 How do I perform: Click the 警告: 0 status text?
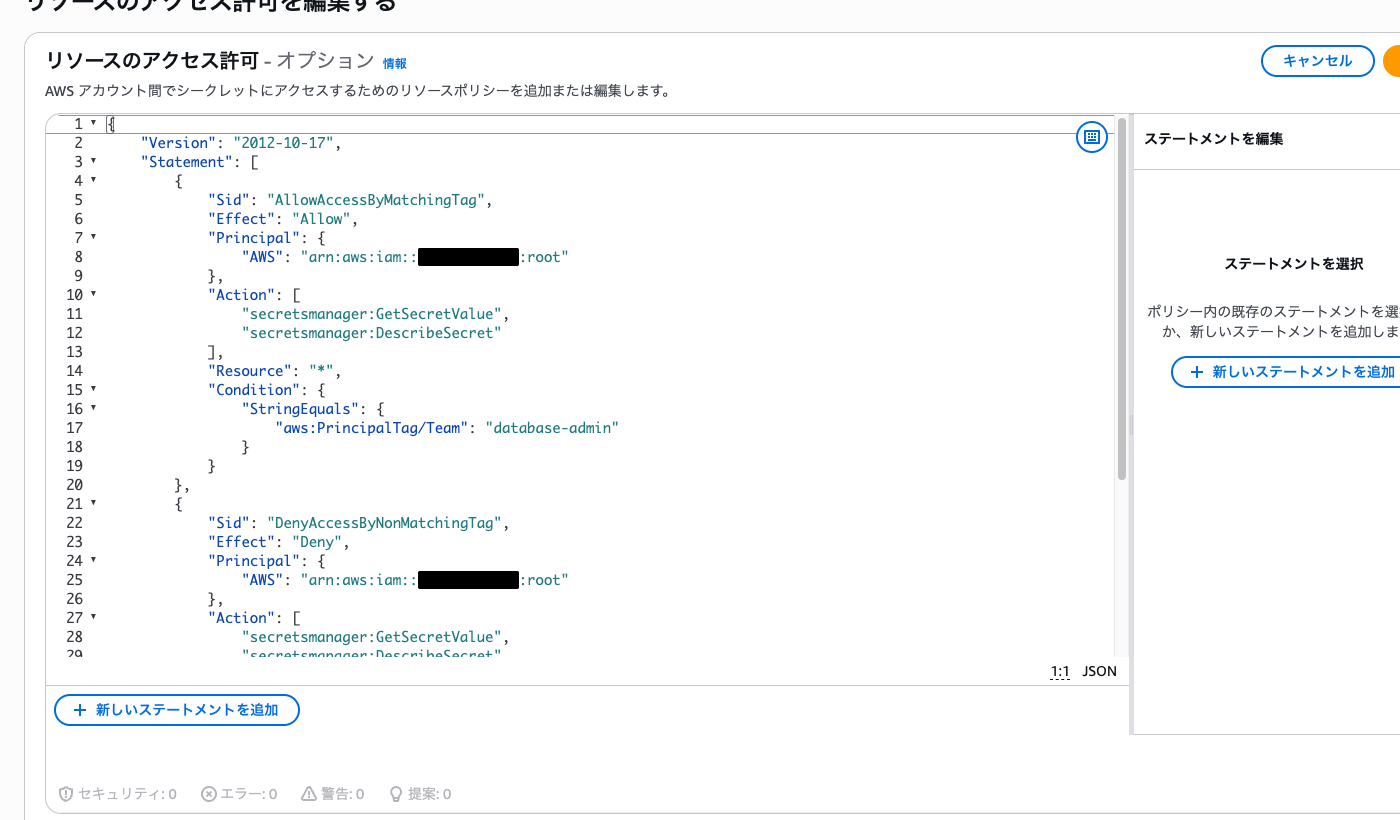(x=343, y=794)
